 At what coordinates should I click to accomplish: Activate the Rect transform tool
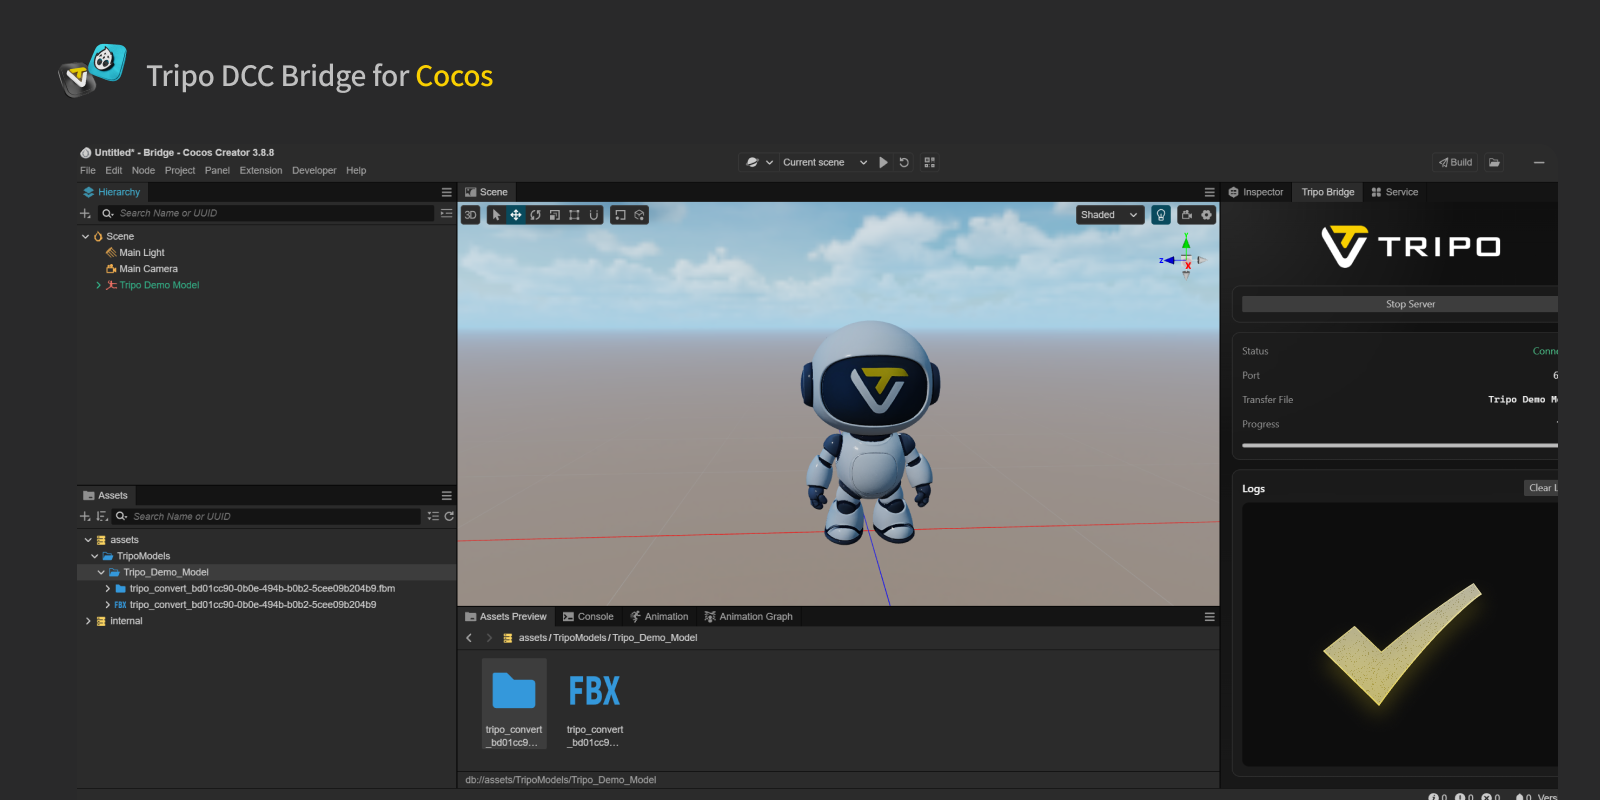(574, 215)
